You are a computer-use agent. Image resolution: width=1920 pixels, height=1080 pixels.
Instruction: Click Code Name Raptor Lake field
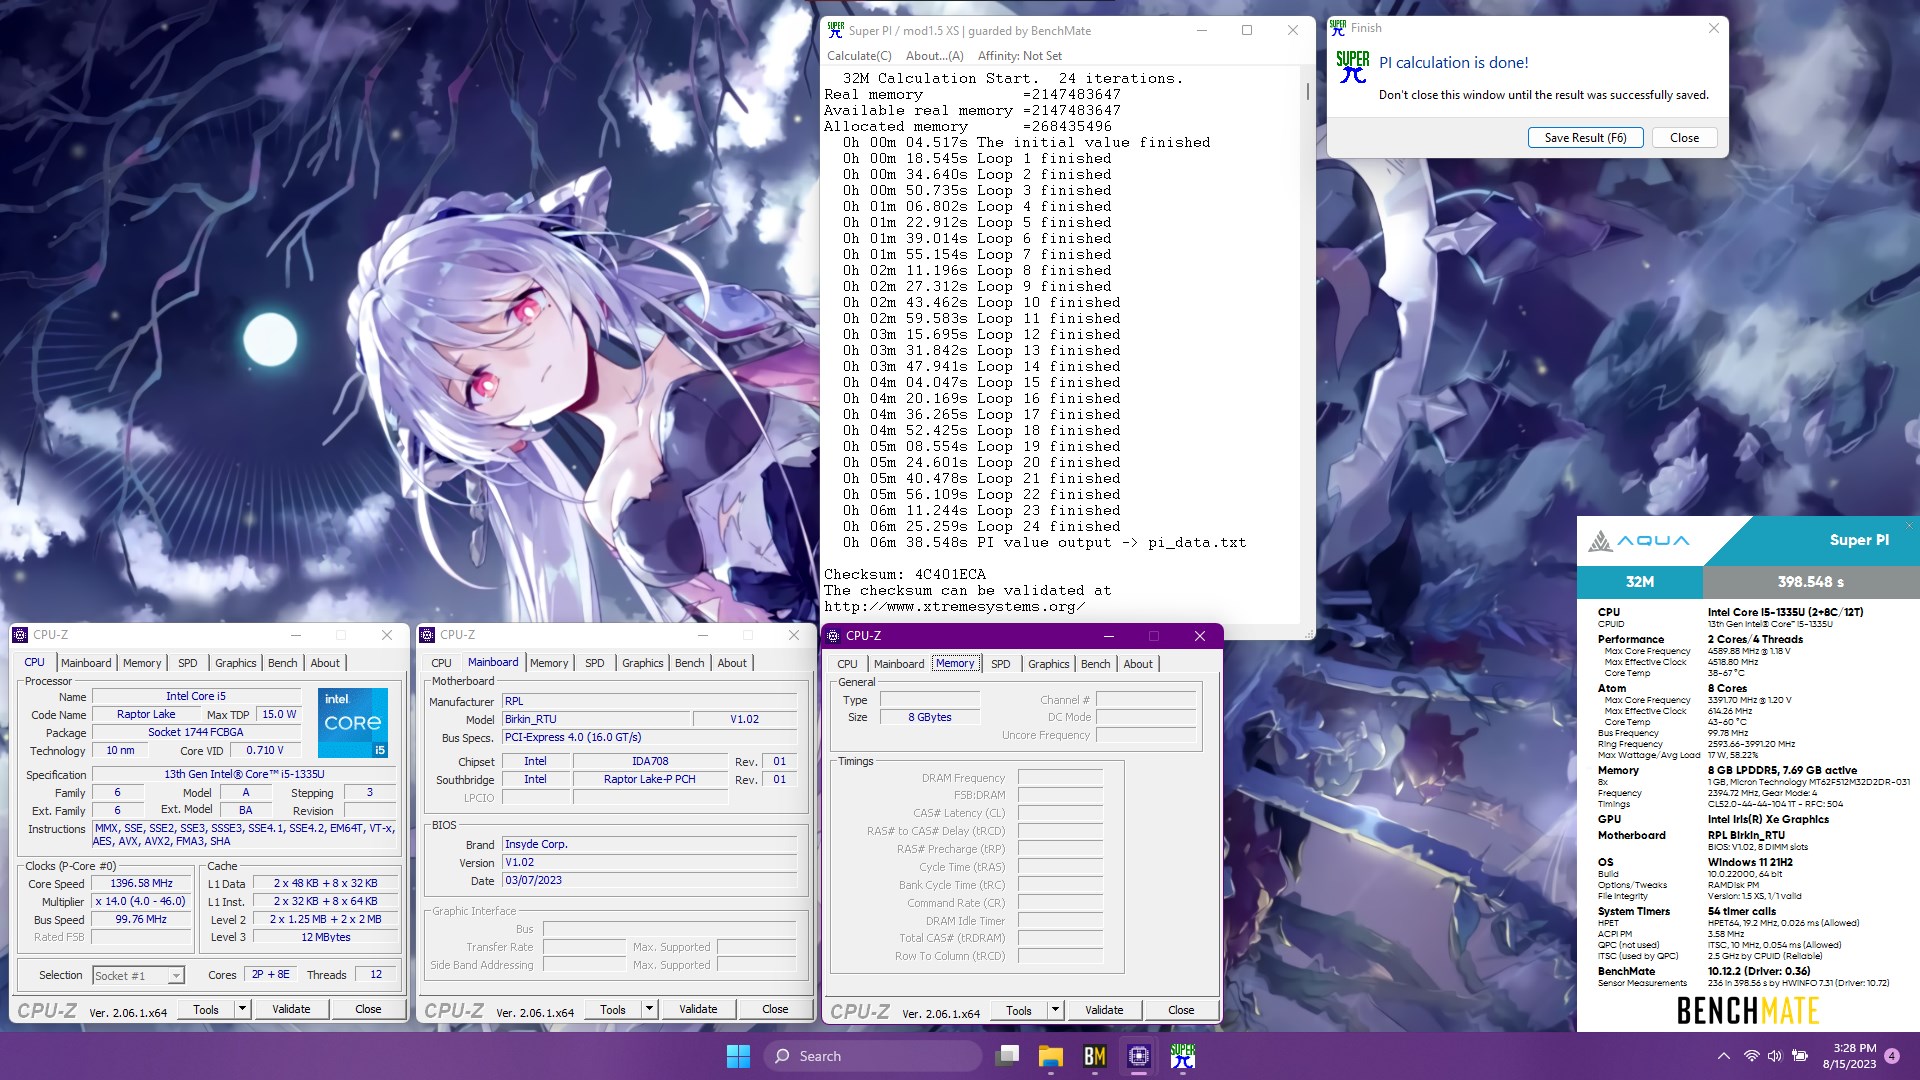point(146,714)
